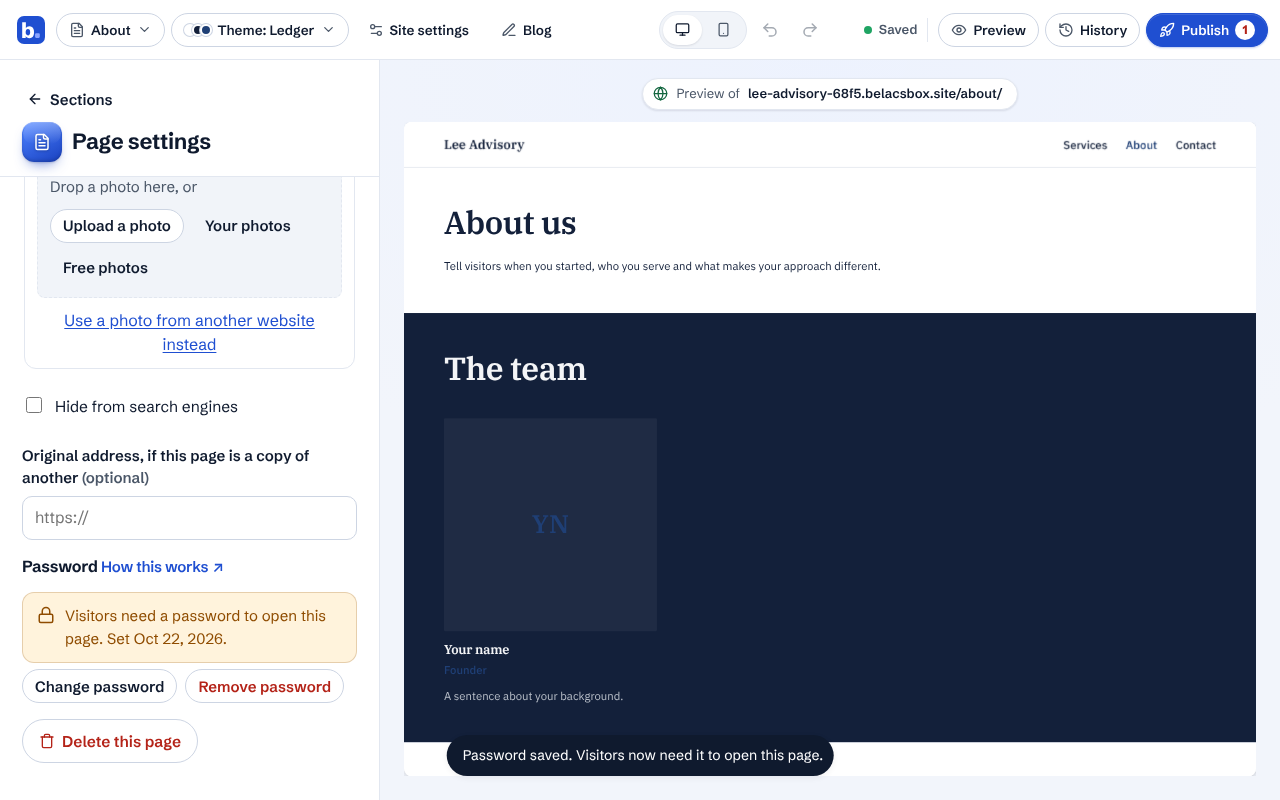Viewport: 1280px width, 800px height.
Task: Click the Saved status indicator
Action: click(890, 30)
